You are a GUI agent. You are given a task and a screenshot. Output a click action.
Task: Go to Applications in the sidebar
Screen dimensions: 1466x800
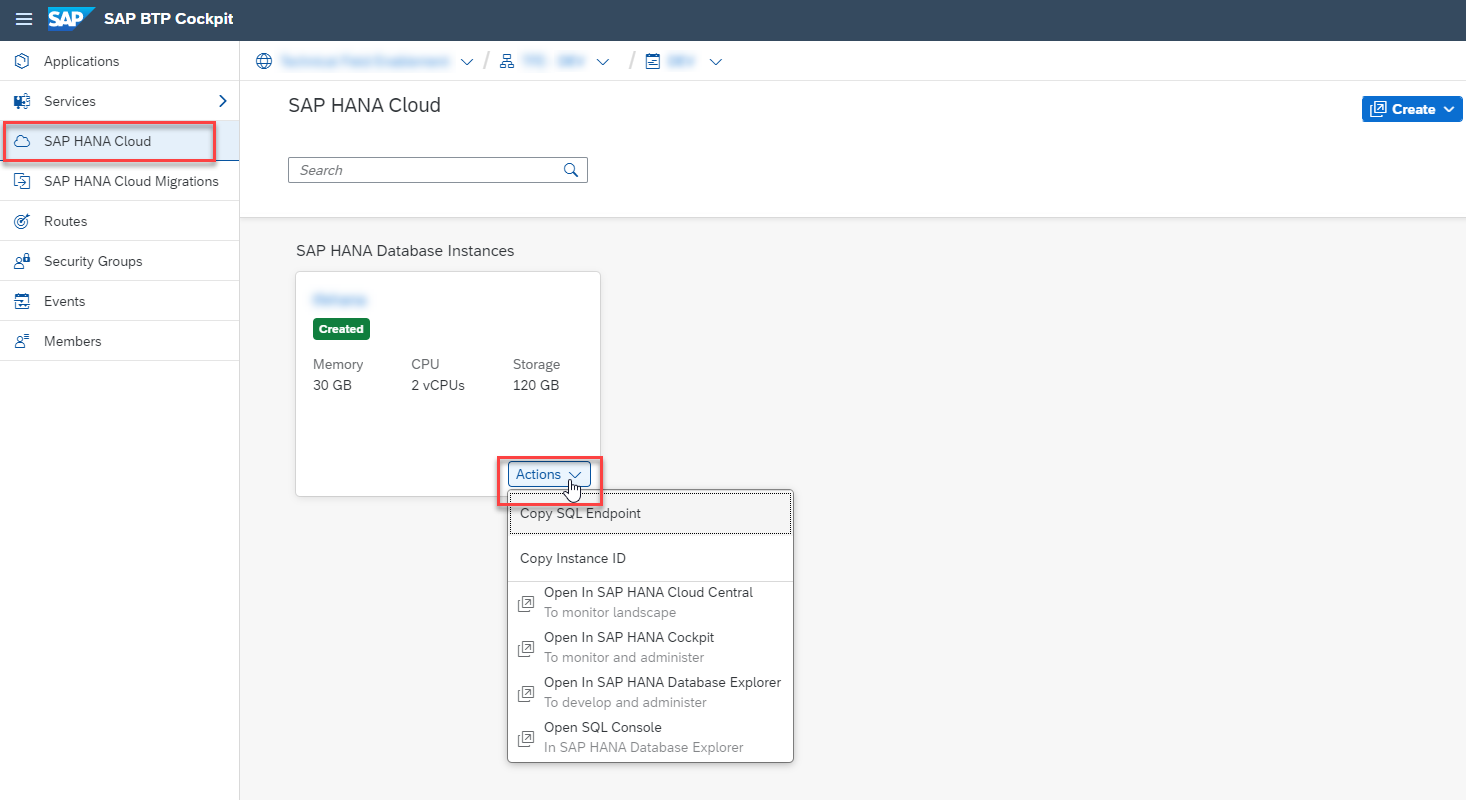click(119, 61)
